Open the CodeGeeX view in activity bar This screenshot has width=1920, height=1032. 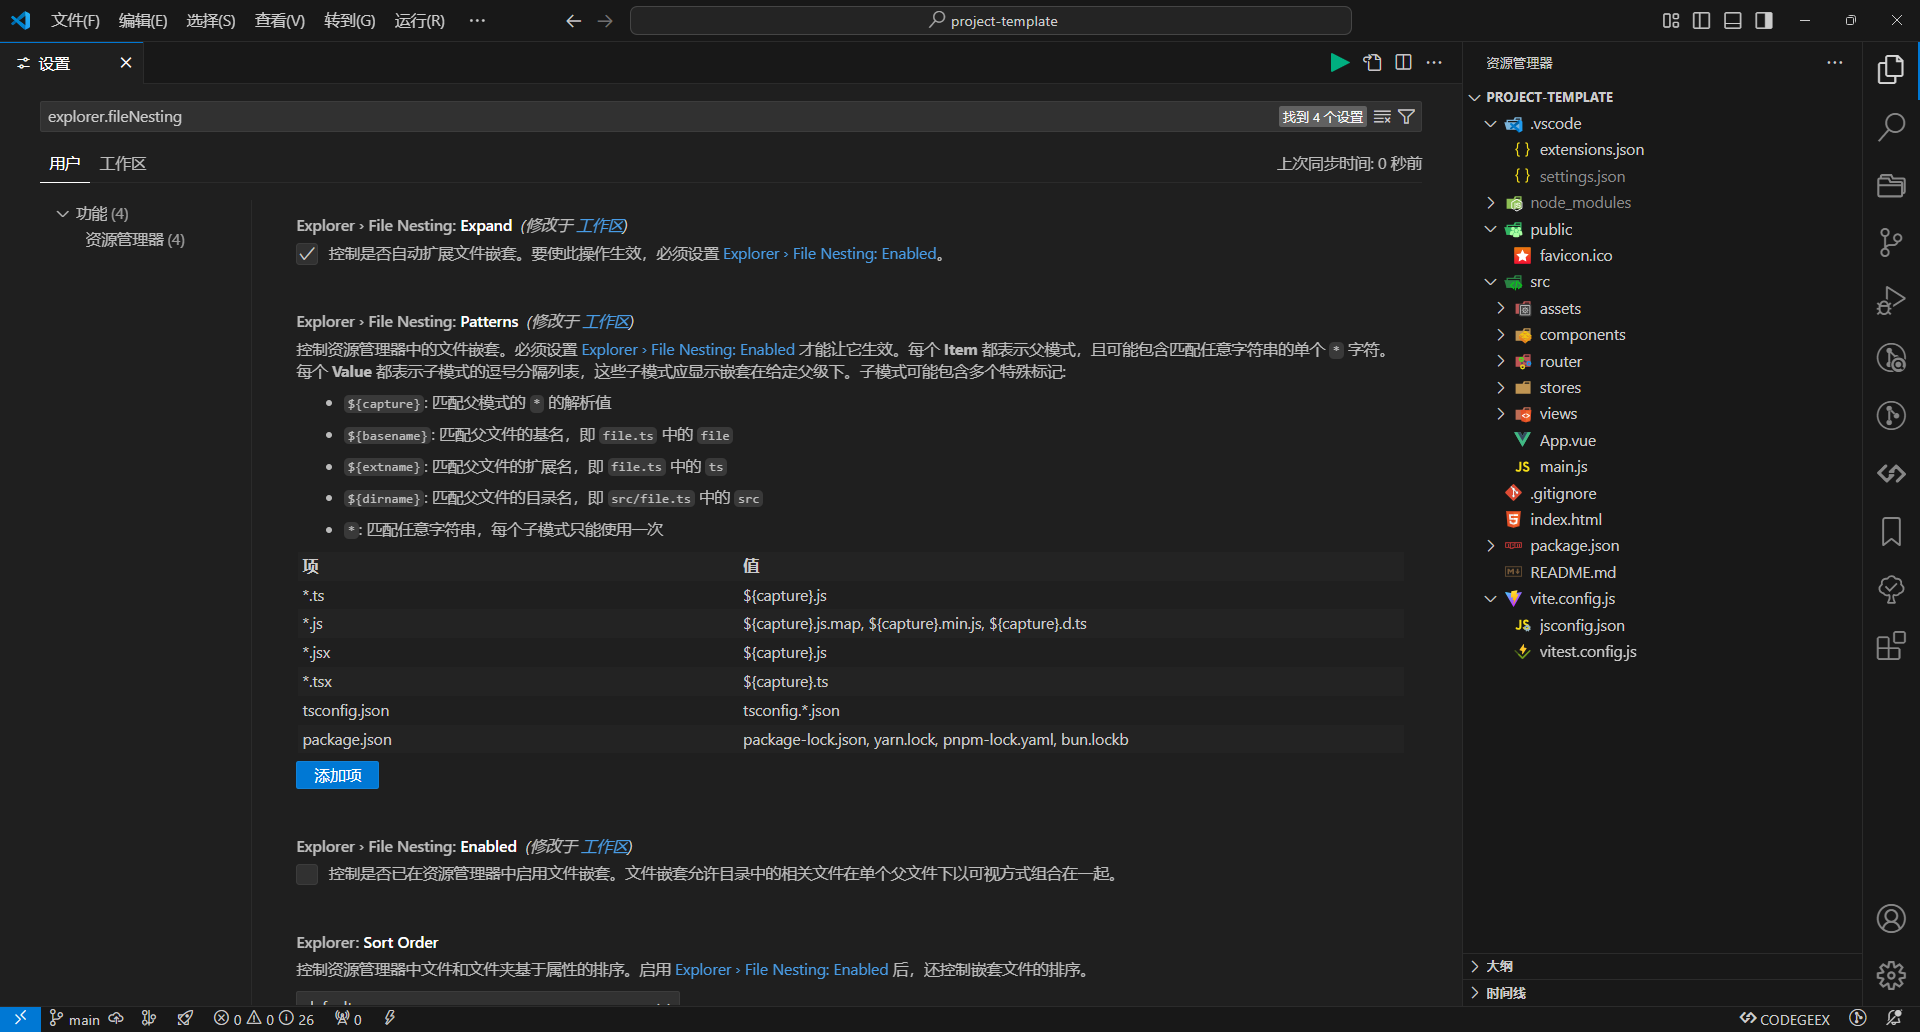coord(1891,473)
